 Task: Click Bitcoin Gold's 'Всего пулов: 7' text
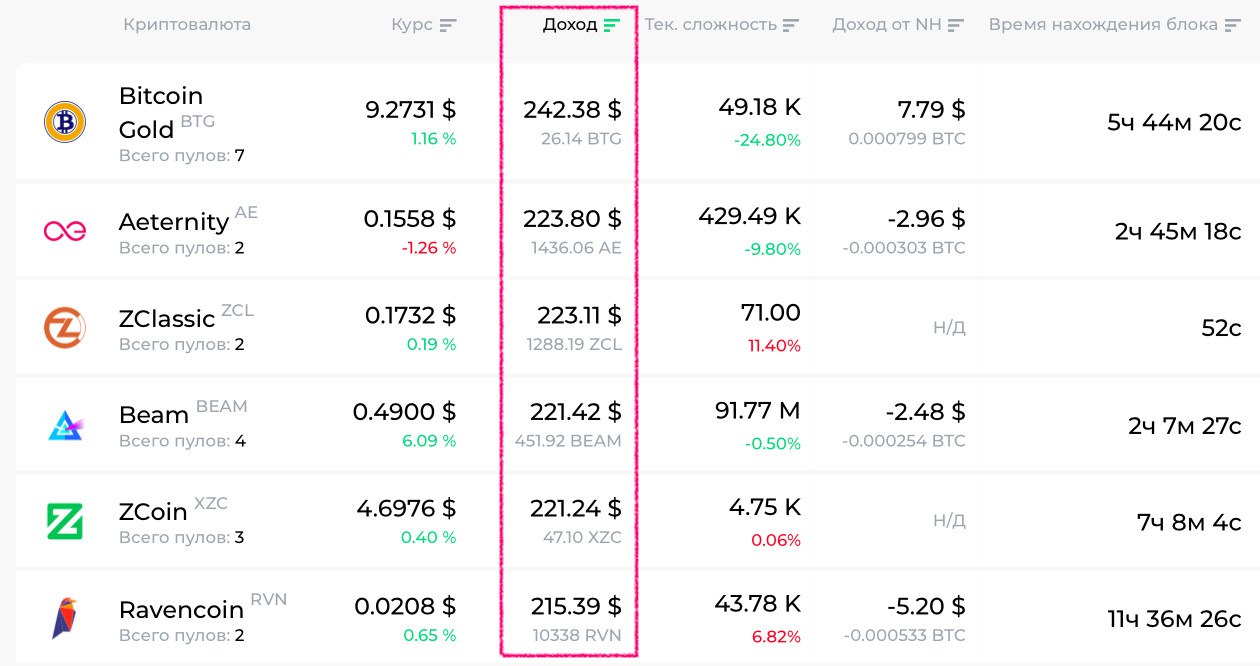(181, 156)
